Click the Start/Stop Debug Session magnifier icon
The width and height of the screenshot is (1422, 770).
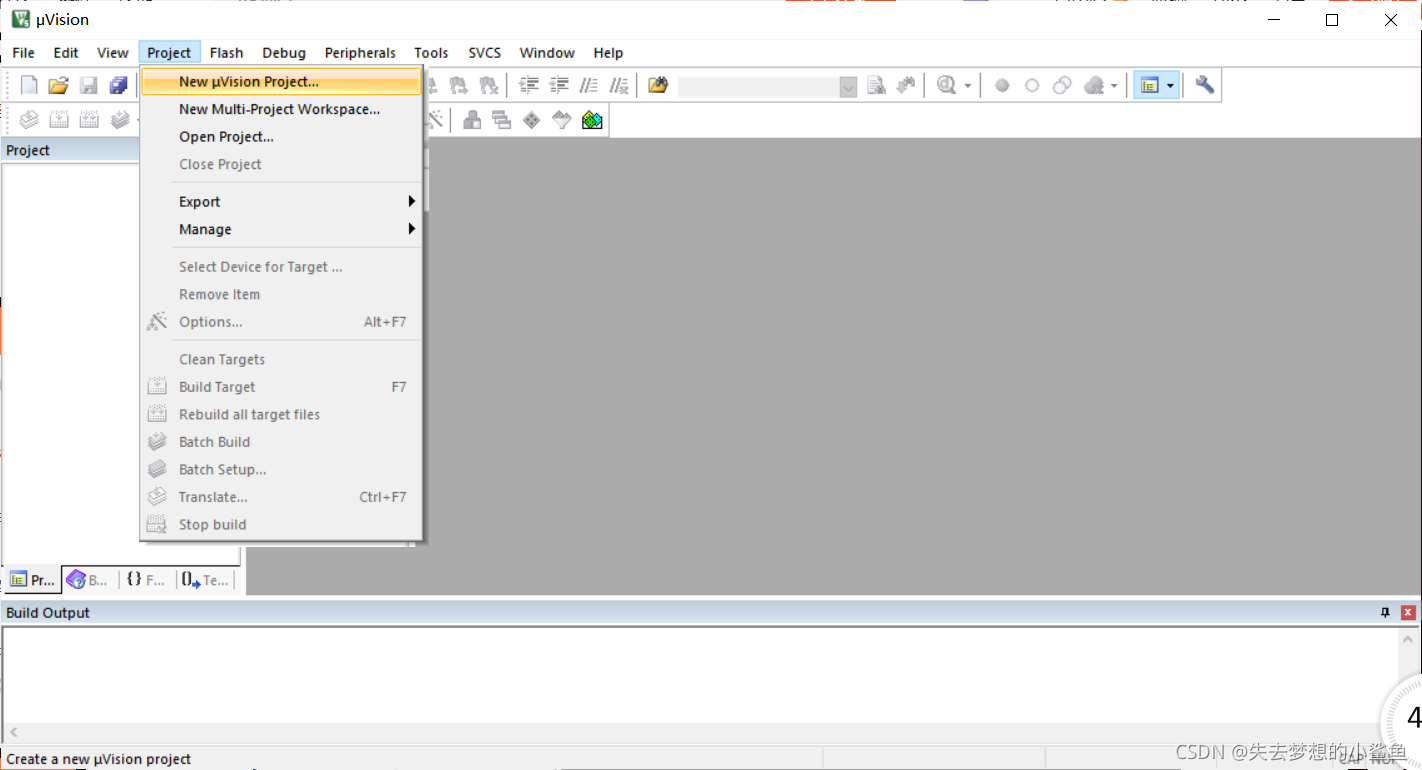[x=946, y=86]
